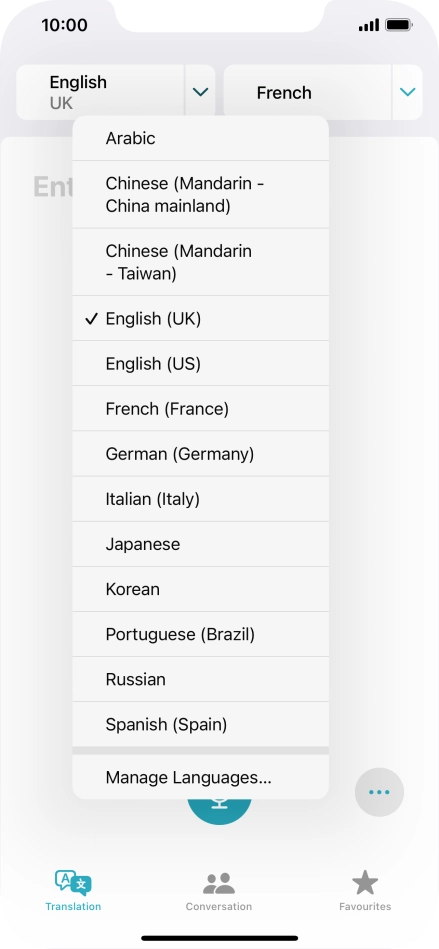Pick Italian (Italy) option

coord(200,499)
